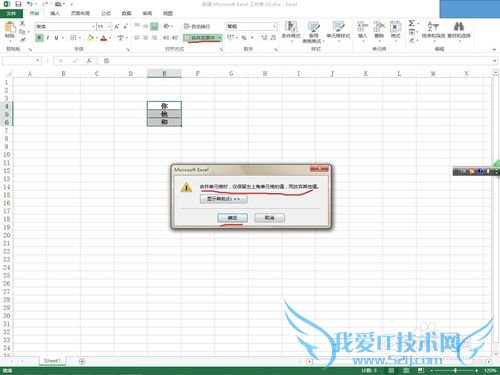Image resolution: width=500 pixels, height=375 pixels.
Task: Click the decrease font size icon
Action: (x=125, y=26)
